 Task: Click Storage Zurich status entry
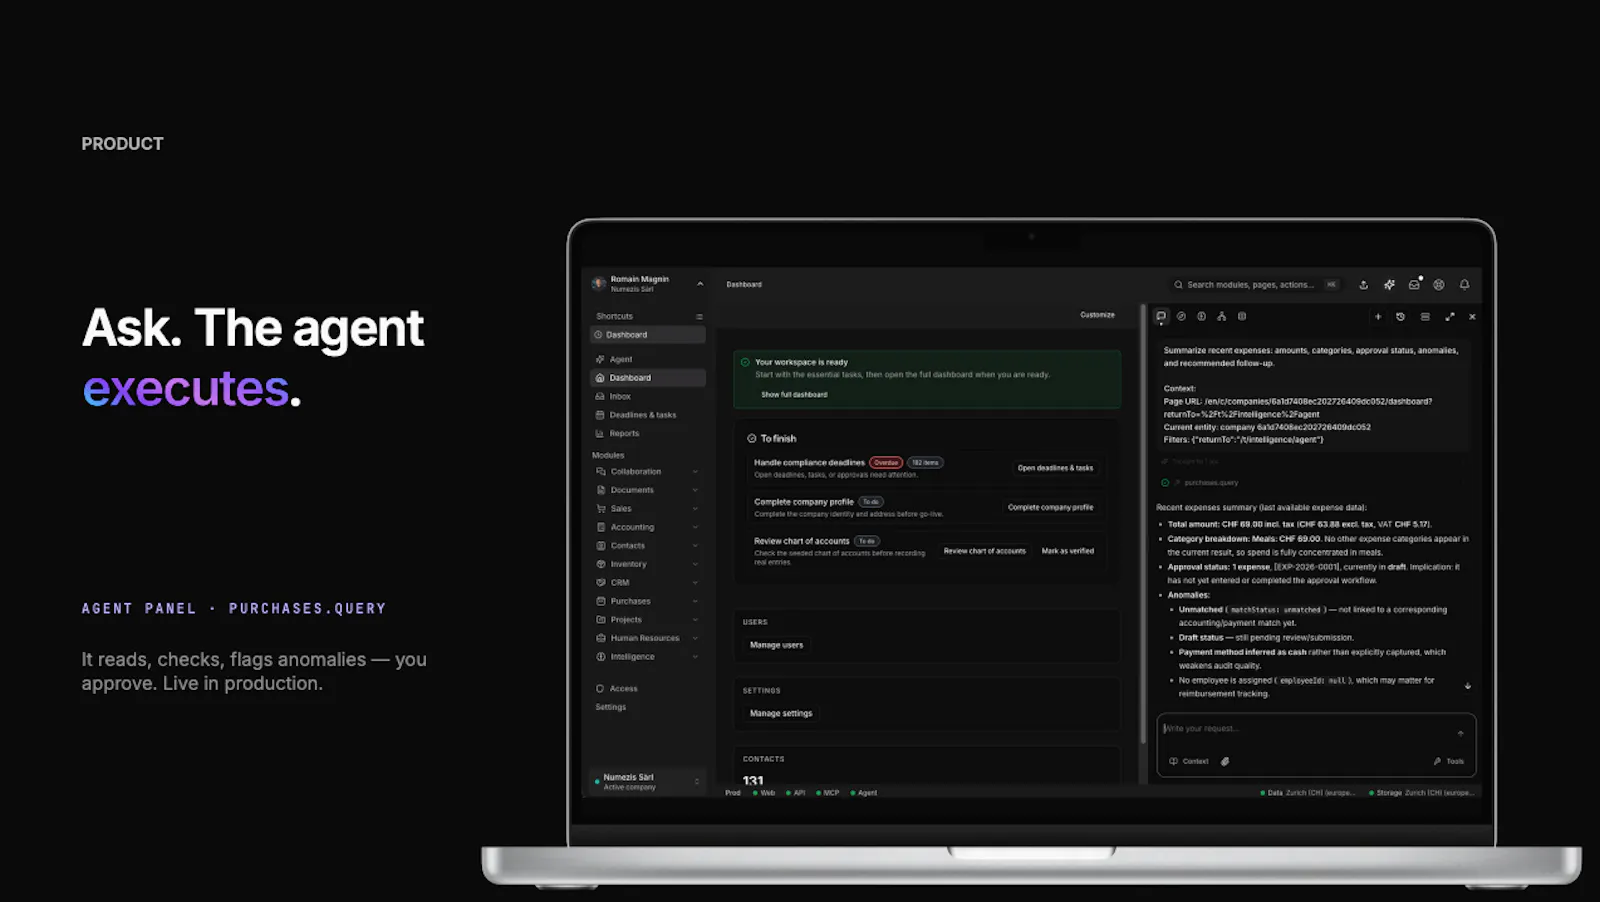point(1421,793)
